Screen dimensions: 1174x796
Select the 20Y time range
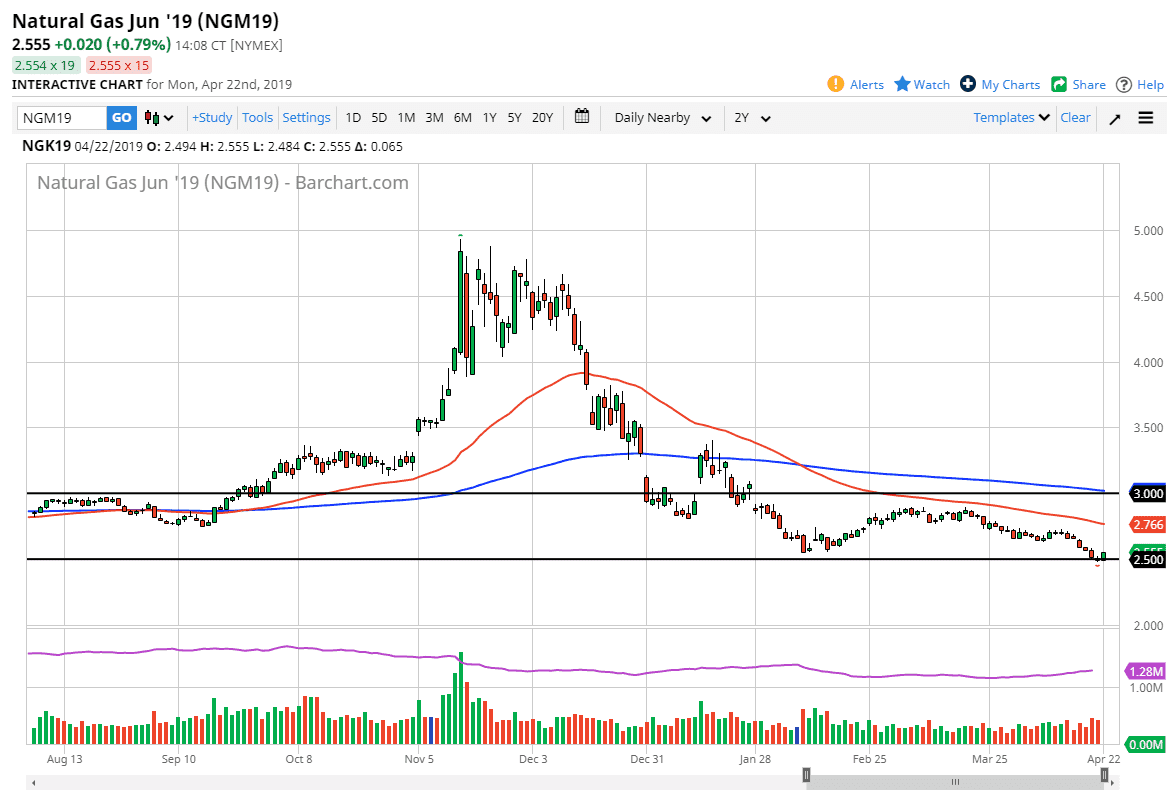tap(542, 117)
